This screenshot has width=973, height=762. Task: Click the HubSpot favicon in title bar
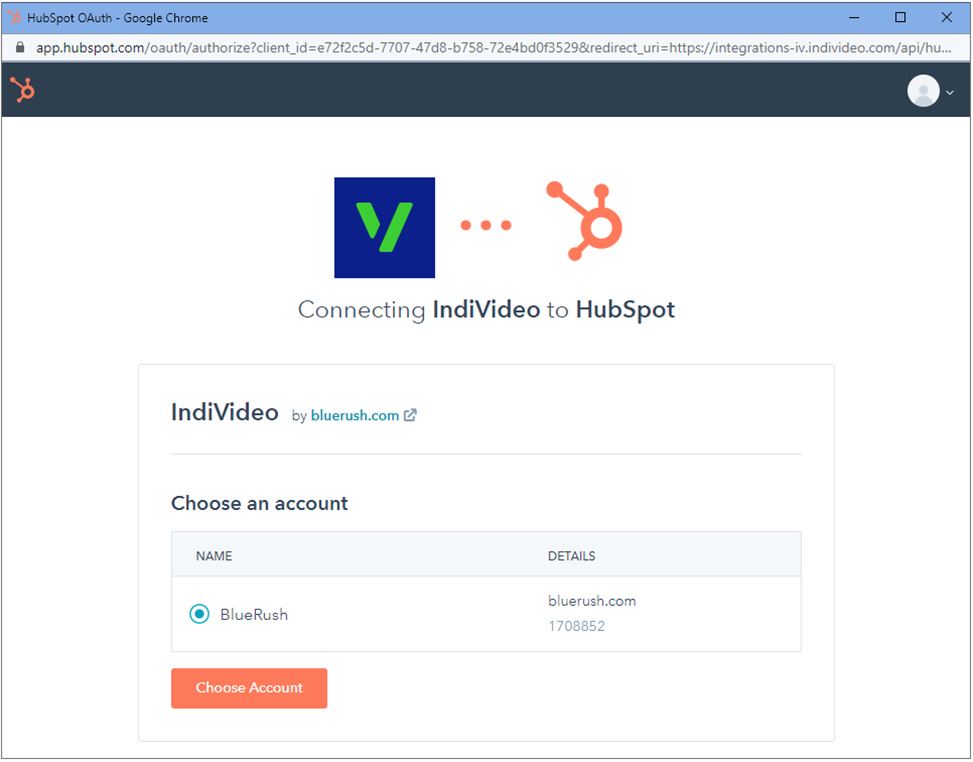click(x=14, y=17)
